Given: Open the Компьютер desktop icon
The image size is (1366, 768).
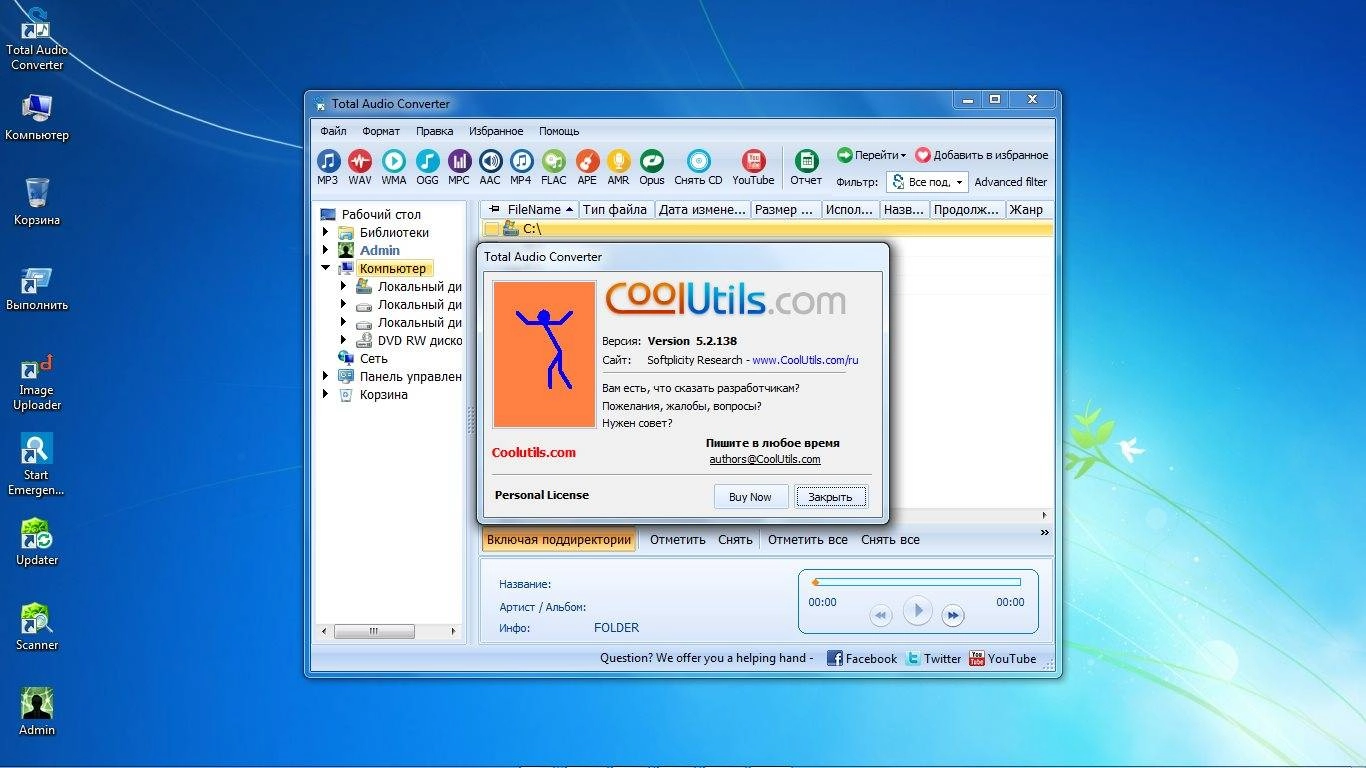Looking at the screenshot, I should click(37, 117).
